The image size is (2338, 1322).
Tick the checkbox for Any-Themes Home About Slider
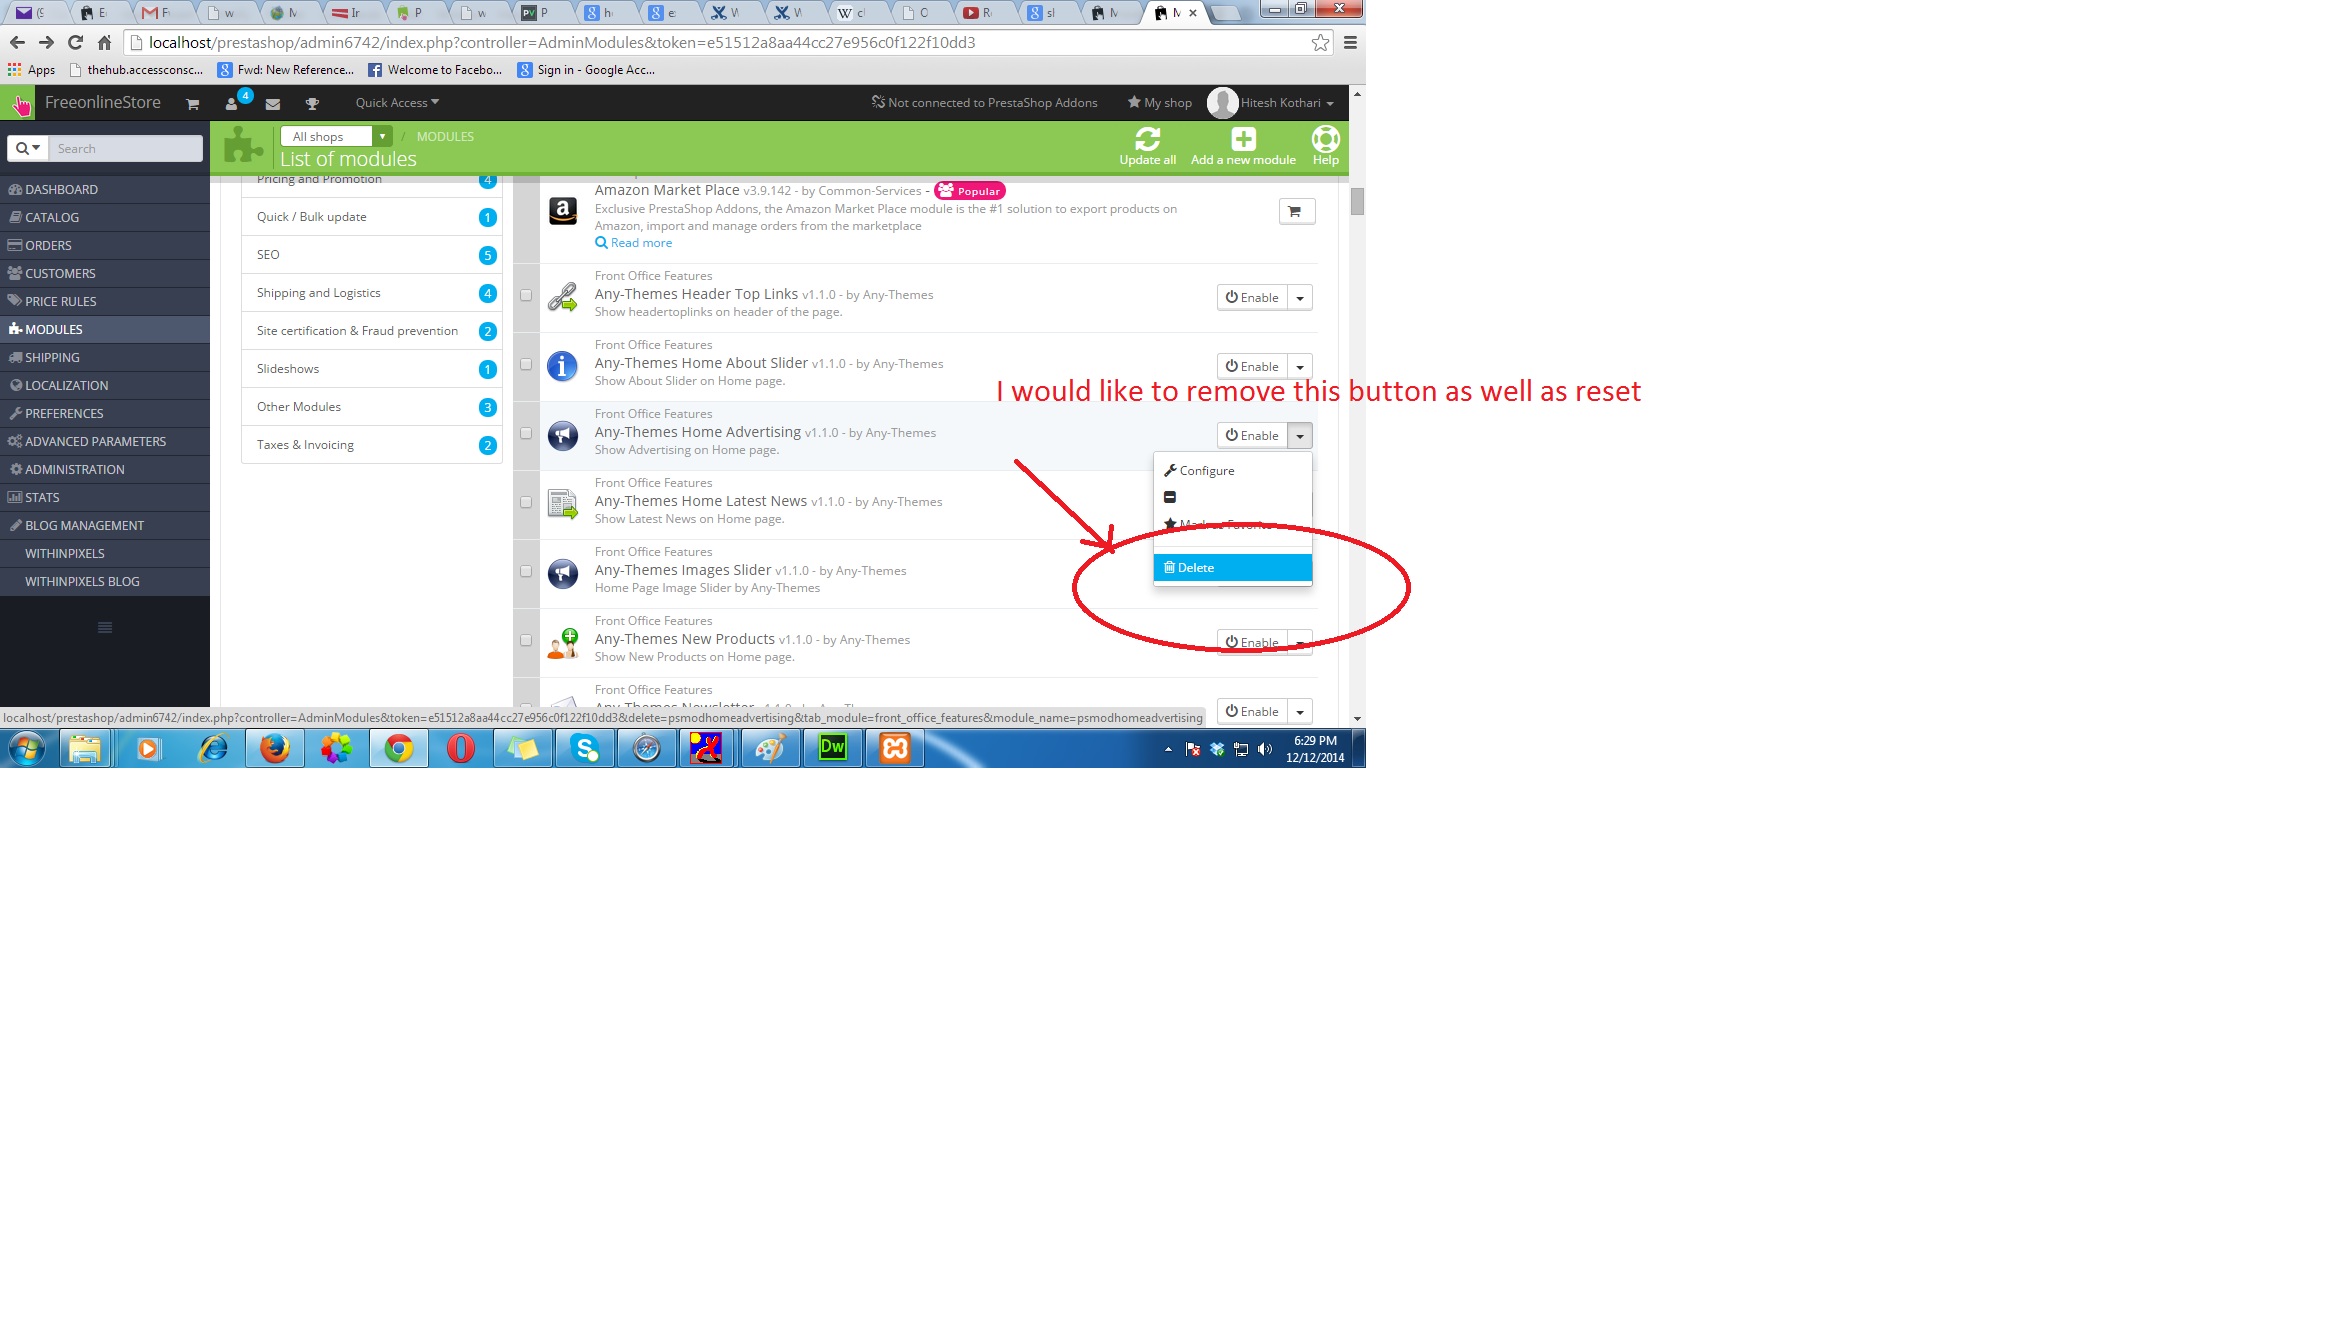coord(526,364)
